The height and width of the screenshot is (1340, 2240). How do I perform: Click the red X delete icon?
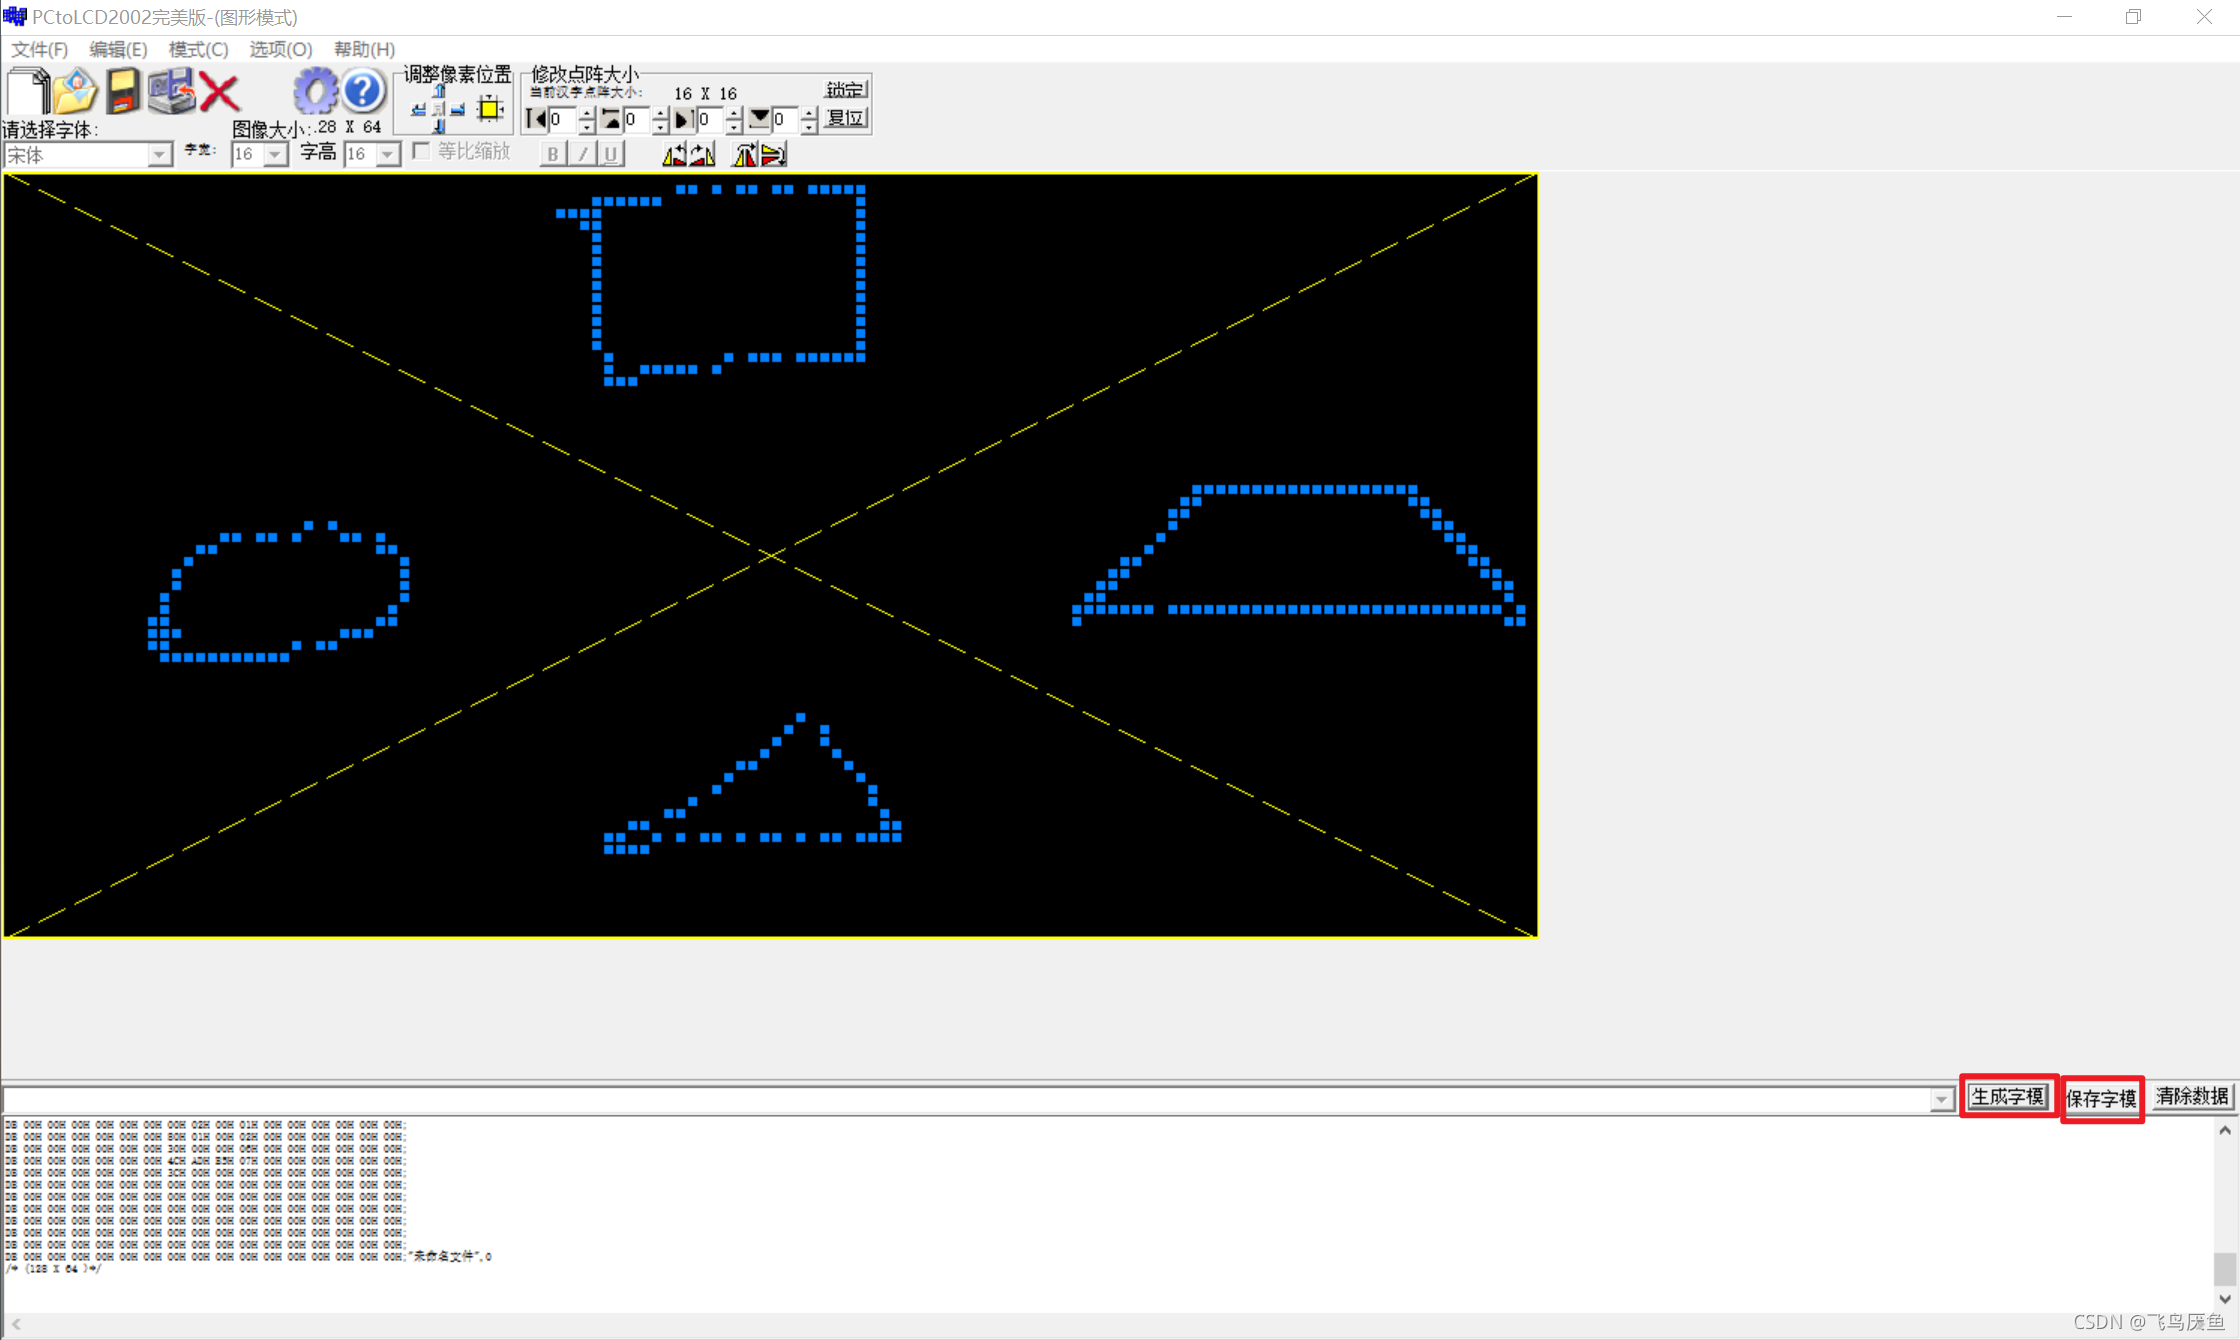219,93
